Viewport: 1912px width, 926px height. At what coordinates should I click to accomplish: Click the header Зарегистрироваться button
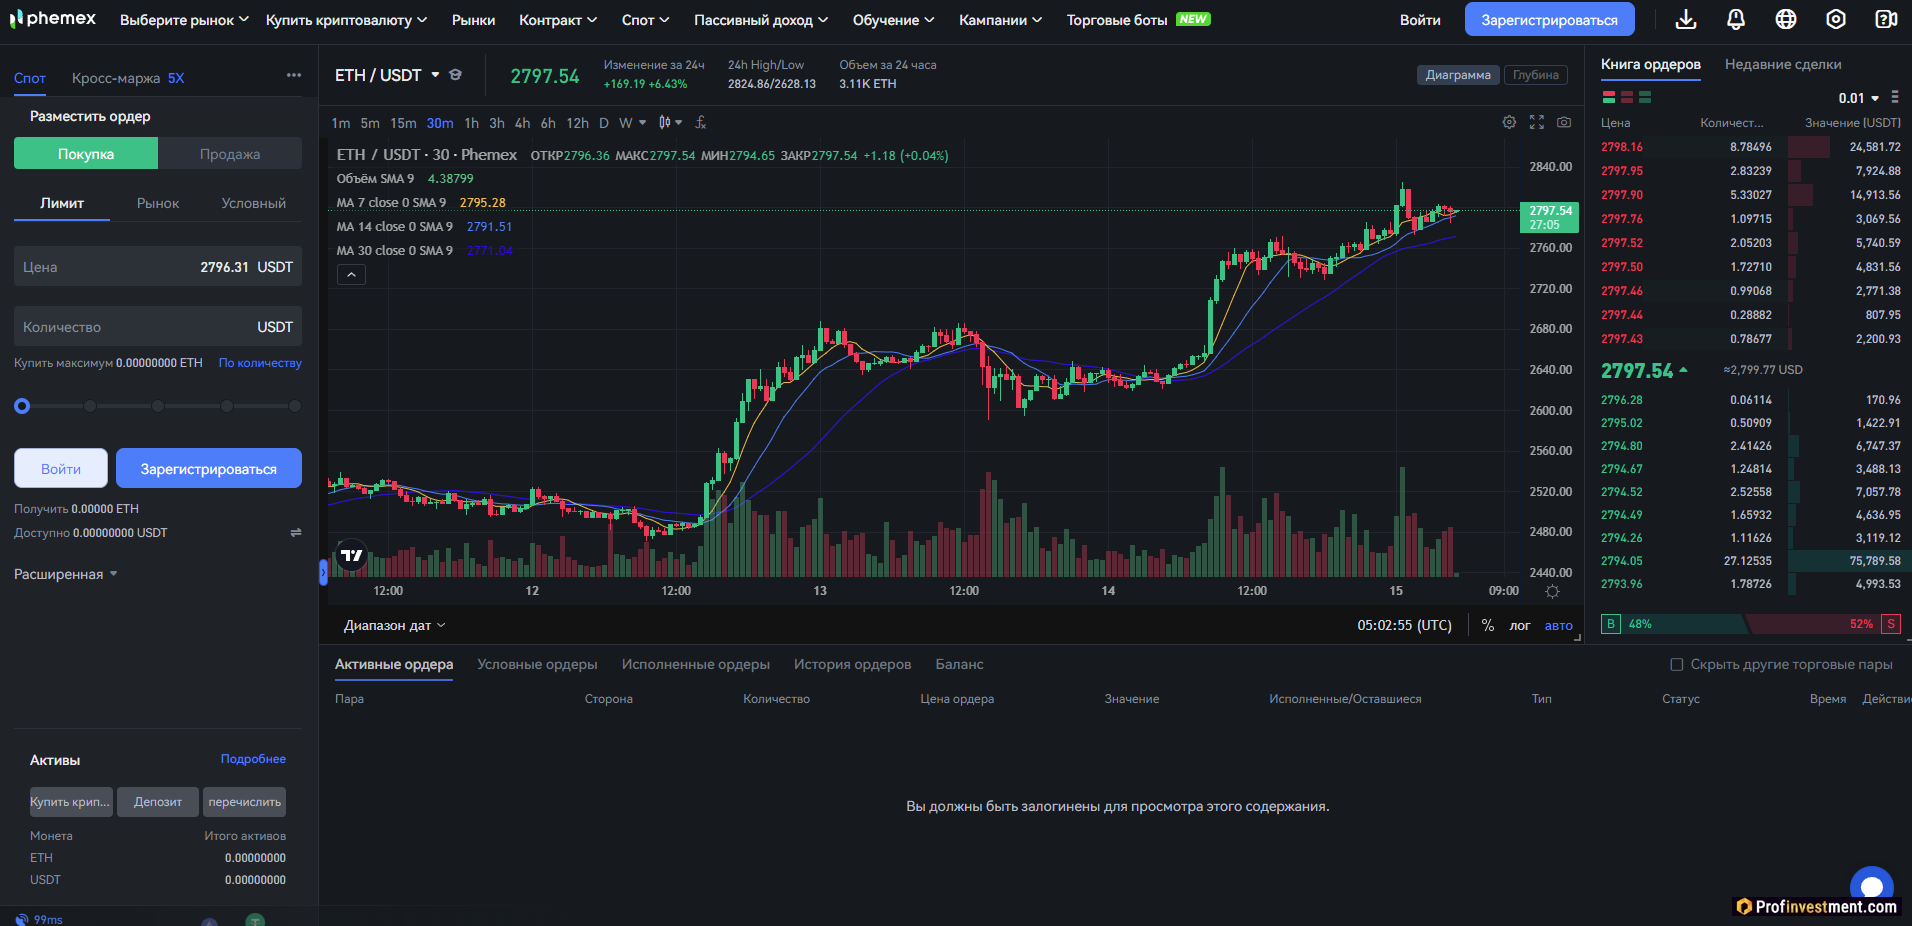coord(1549,19)
